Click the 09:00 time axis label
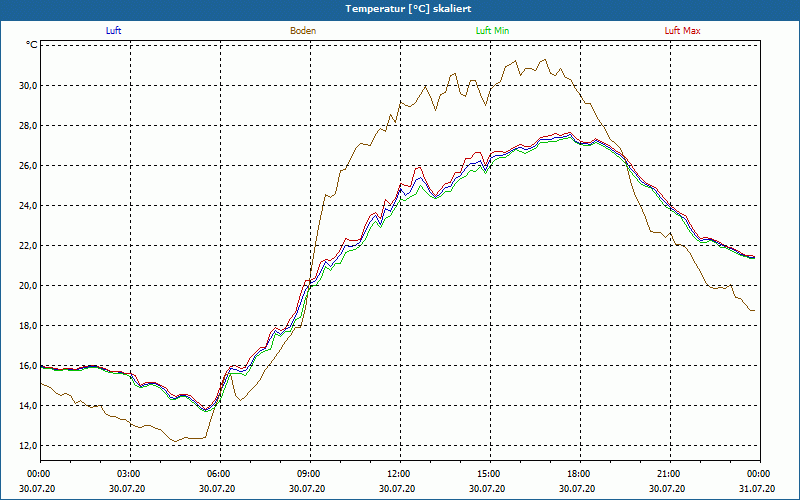This screenshot has width=800, height=500. [310, 474]
